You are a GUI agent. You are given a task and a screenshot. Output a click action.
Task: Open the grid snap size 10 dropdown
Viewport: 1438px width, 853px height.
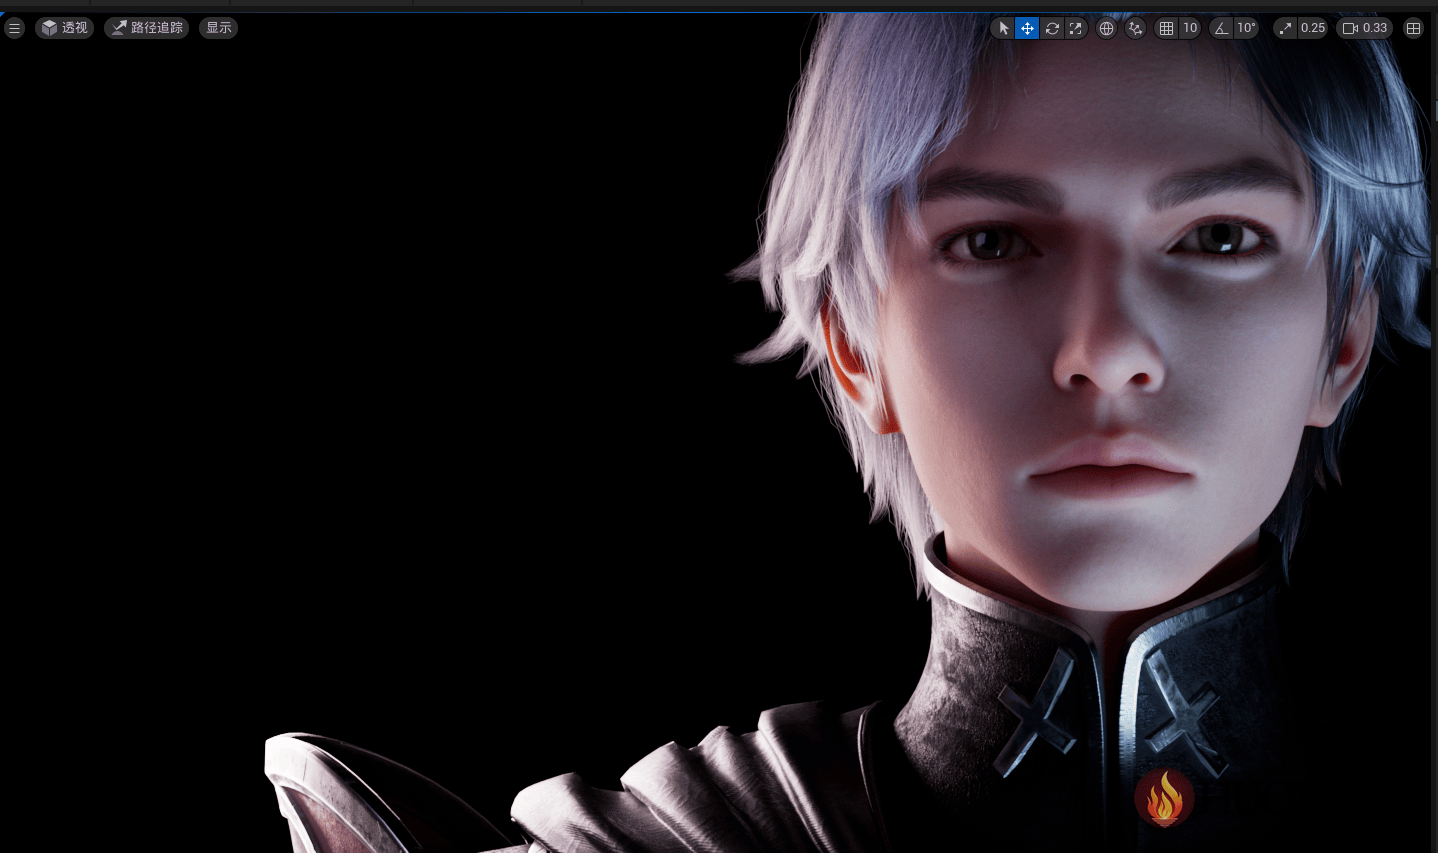click(x=1190, y=28)
